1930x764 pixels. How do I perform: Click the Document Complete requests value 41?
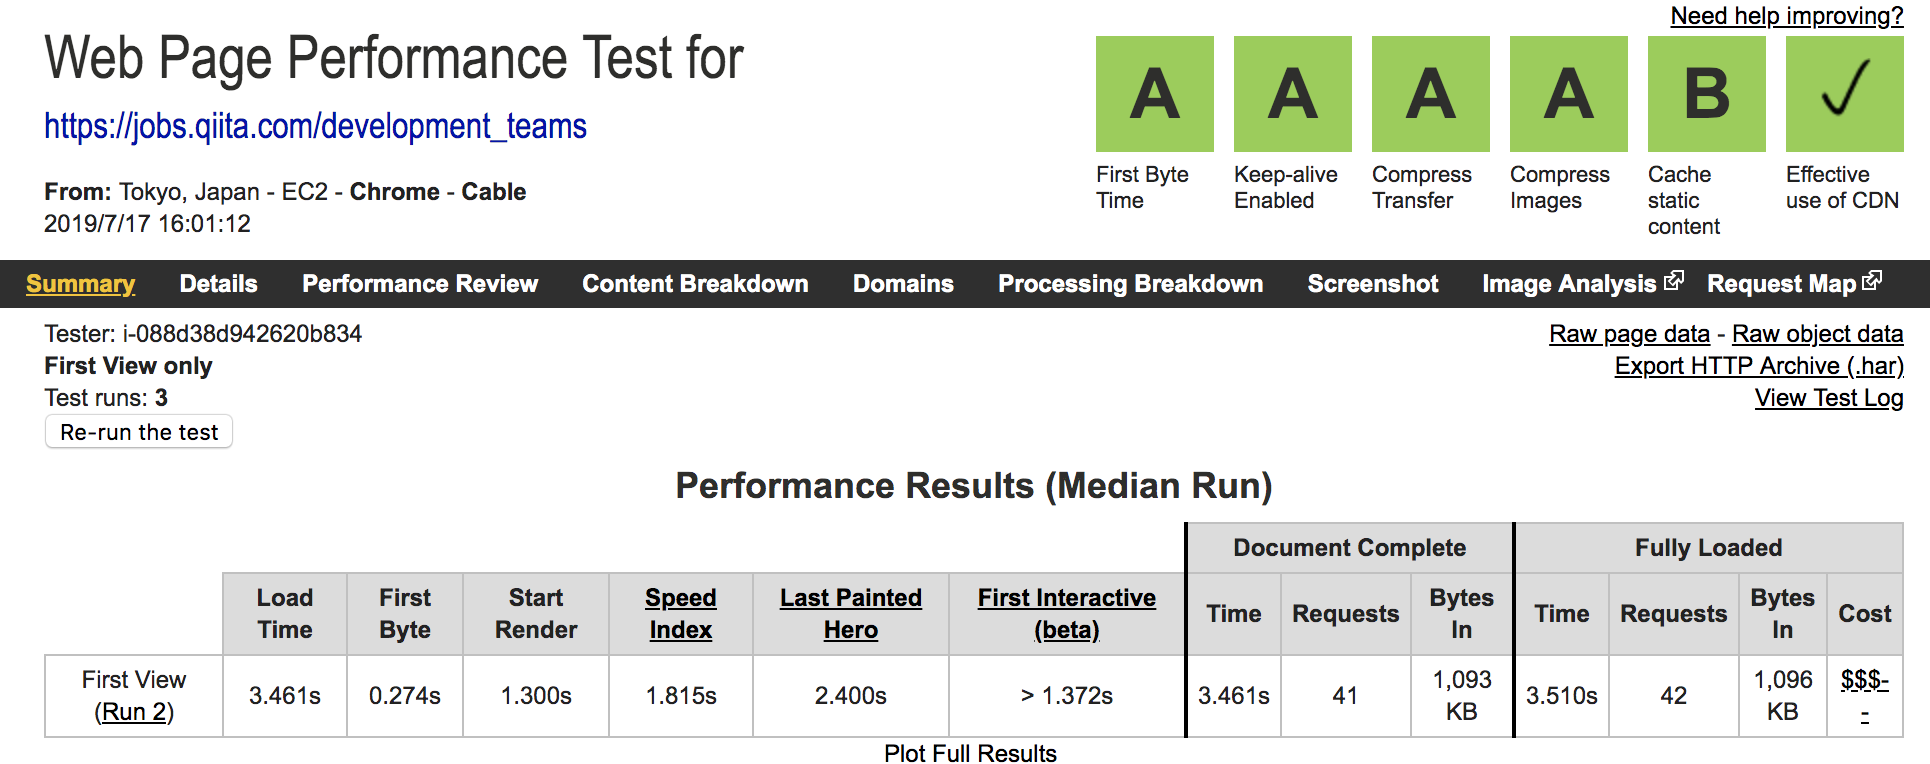click(x=1346, y=696)
